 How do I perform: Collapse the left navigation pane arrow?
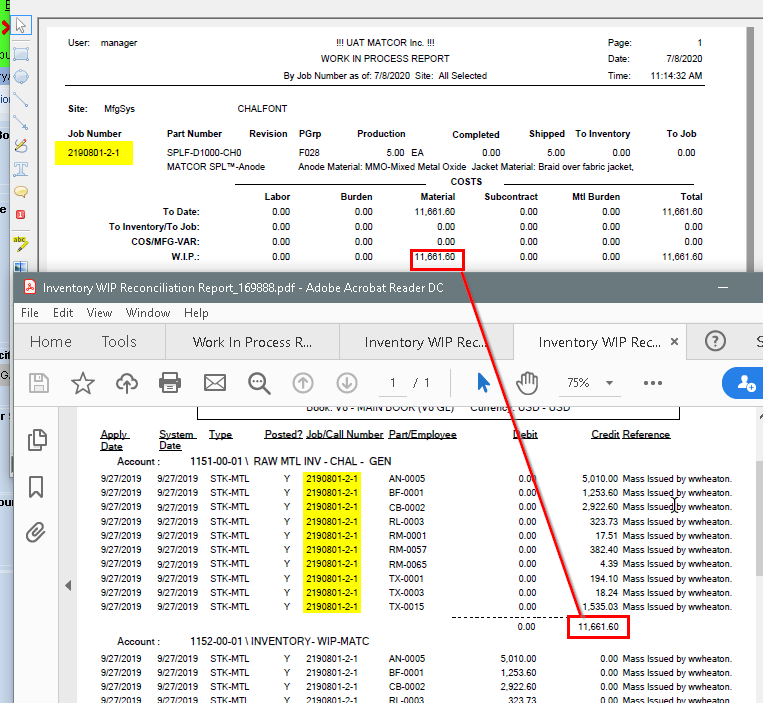(x=68, y=585)
